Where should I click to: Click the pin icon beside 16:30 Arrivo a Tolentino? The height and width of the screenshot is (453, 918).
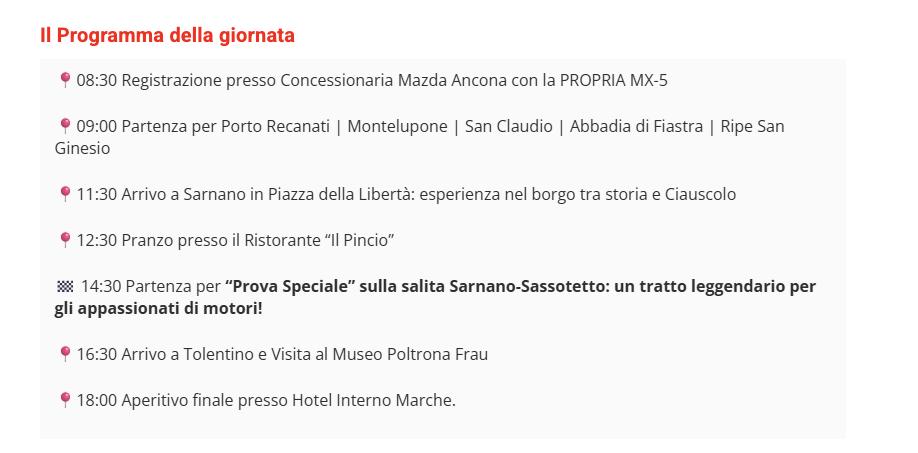coord(65,354)
